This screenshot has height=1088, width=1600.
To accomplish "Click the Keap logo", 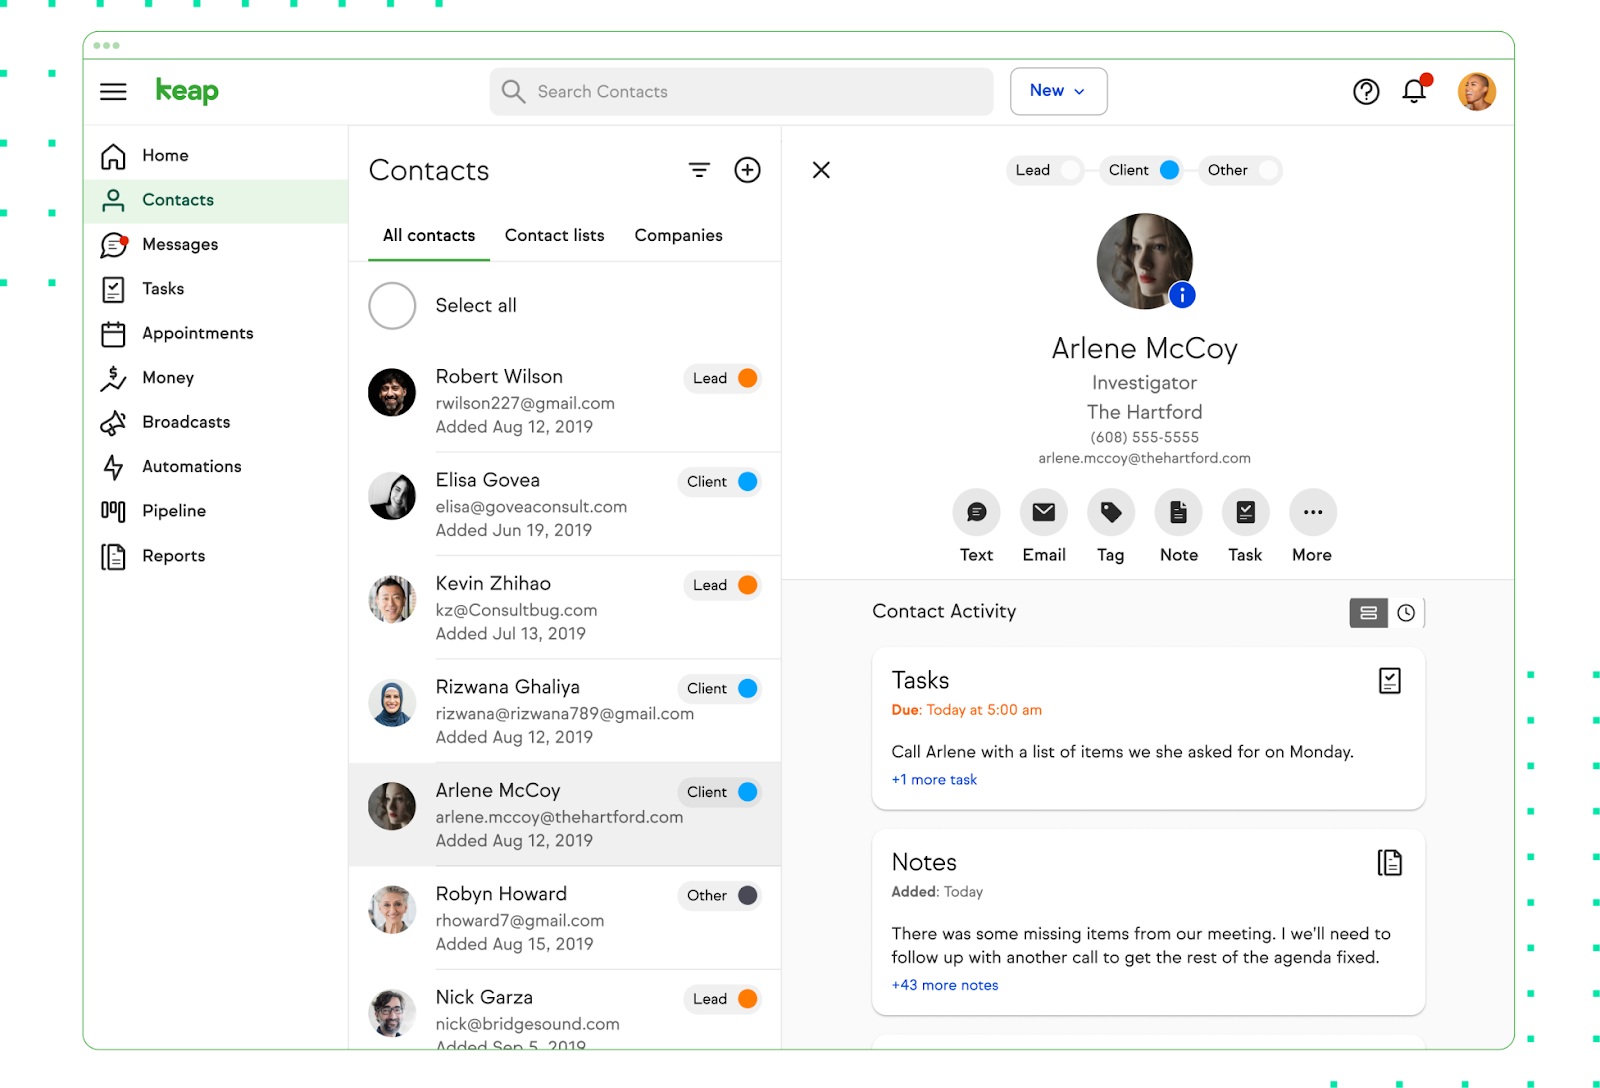I will point(187,91).
